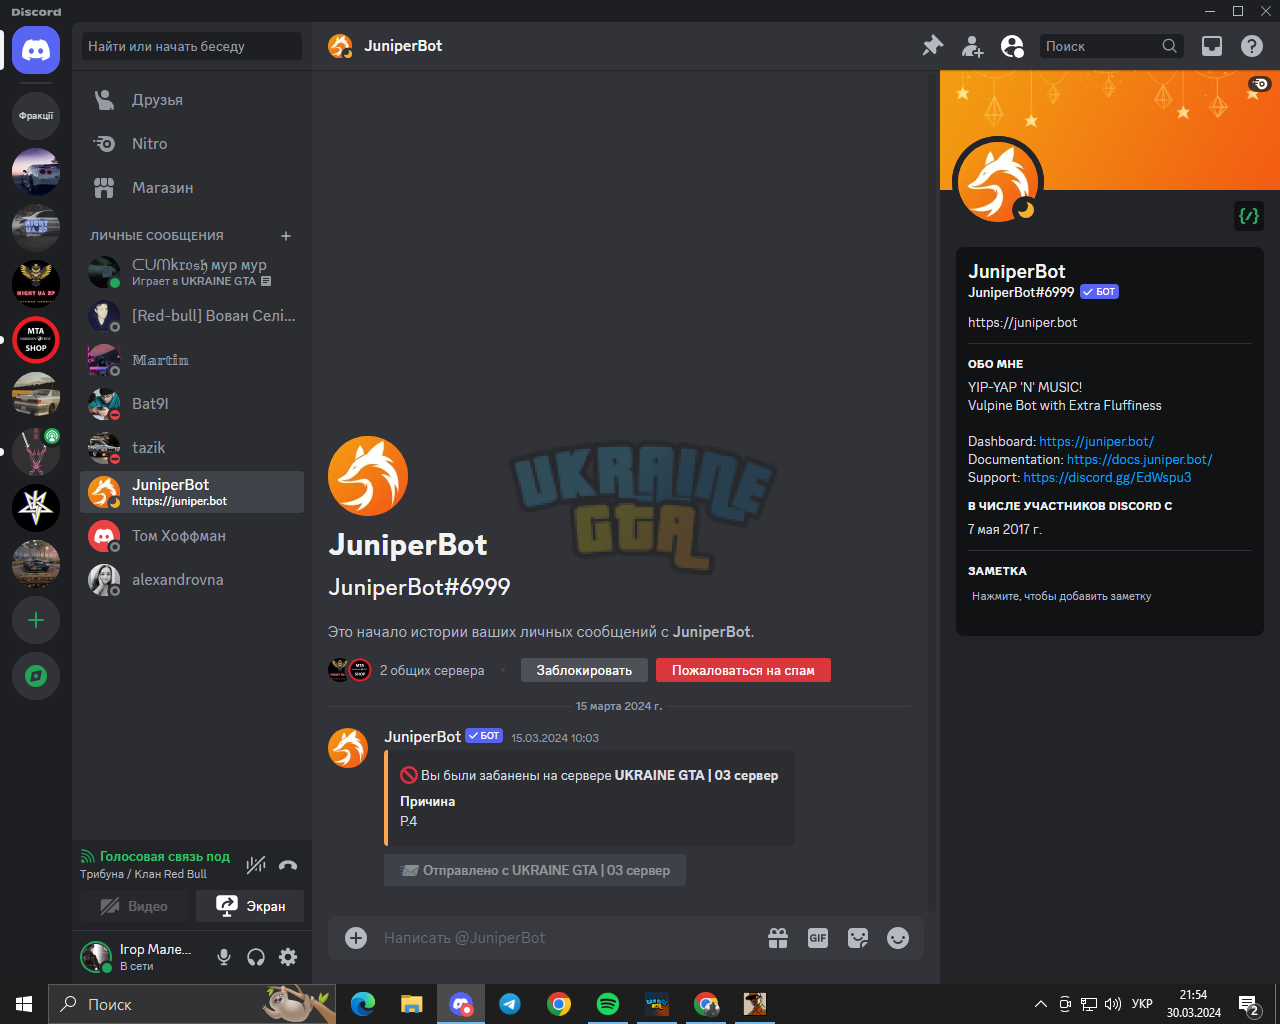The height and width of the screenshot is (1024, 1280).
Task: Click Пожаловаться на спам button
Action: coord(743,670)
